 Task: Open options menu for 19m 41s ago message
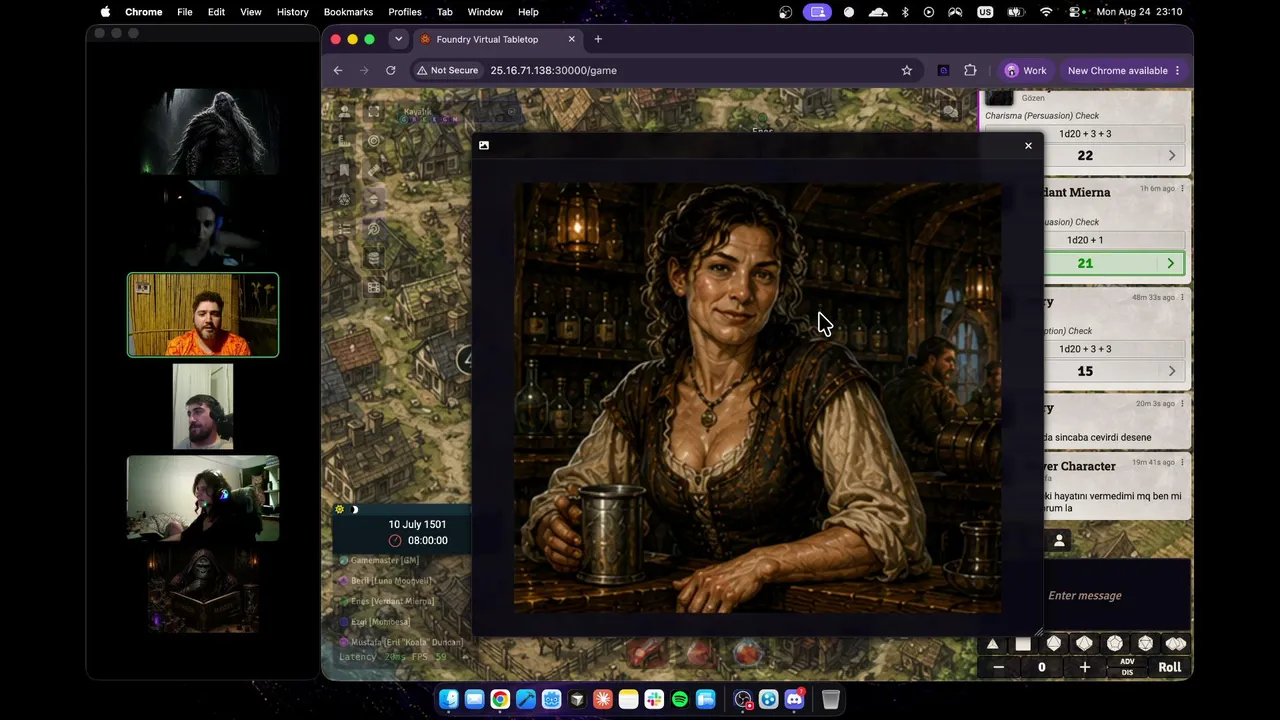1182,462
